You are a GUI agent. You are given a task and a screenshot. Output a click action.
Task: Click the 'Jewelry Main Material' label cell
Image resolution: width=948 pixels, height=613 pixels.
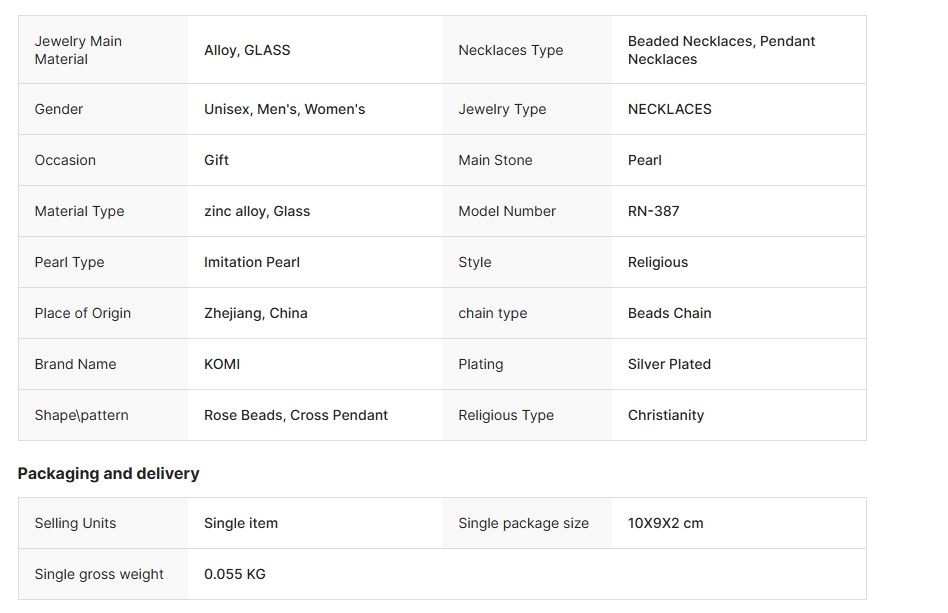[x=78, y=50]
